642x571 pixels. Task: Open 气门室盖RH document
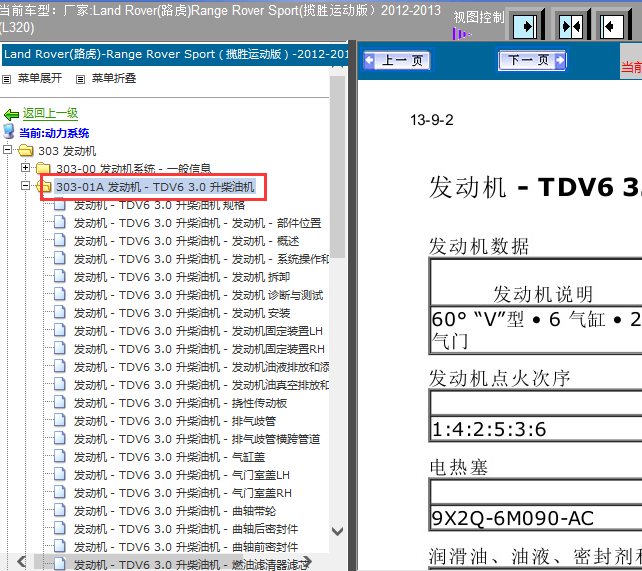coord(183,493)
